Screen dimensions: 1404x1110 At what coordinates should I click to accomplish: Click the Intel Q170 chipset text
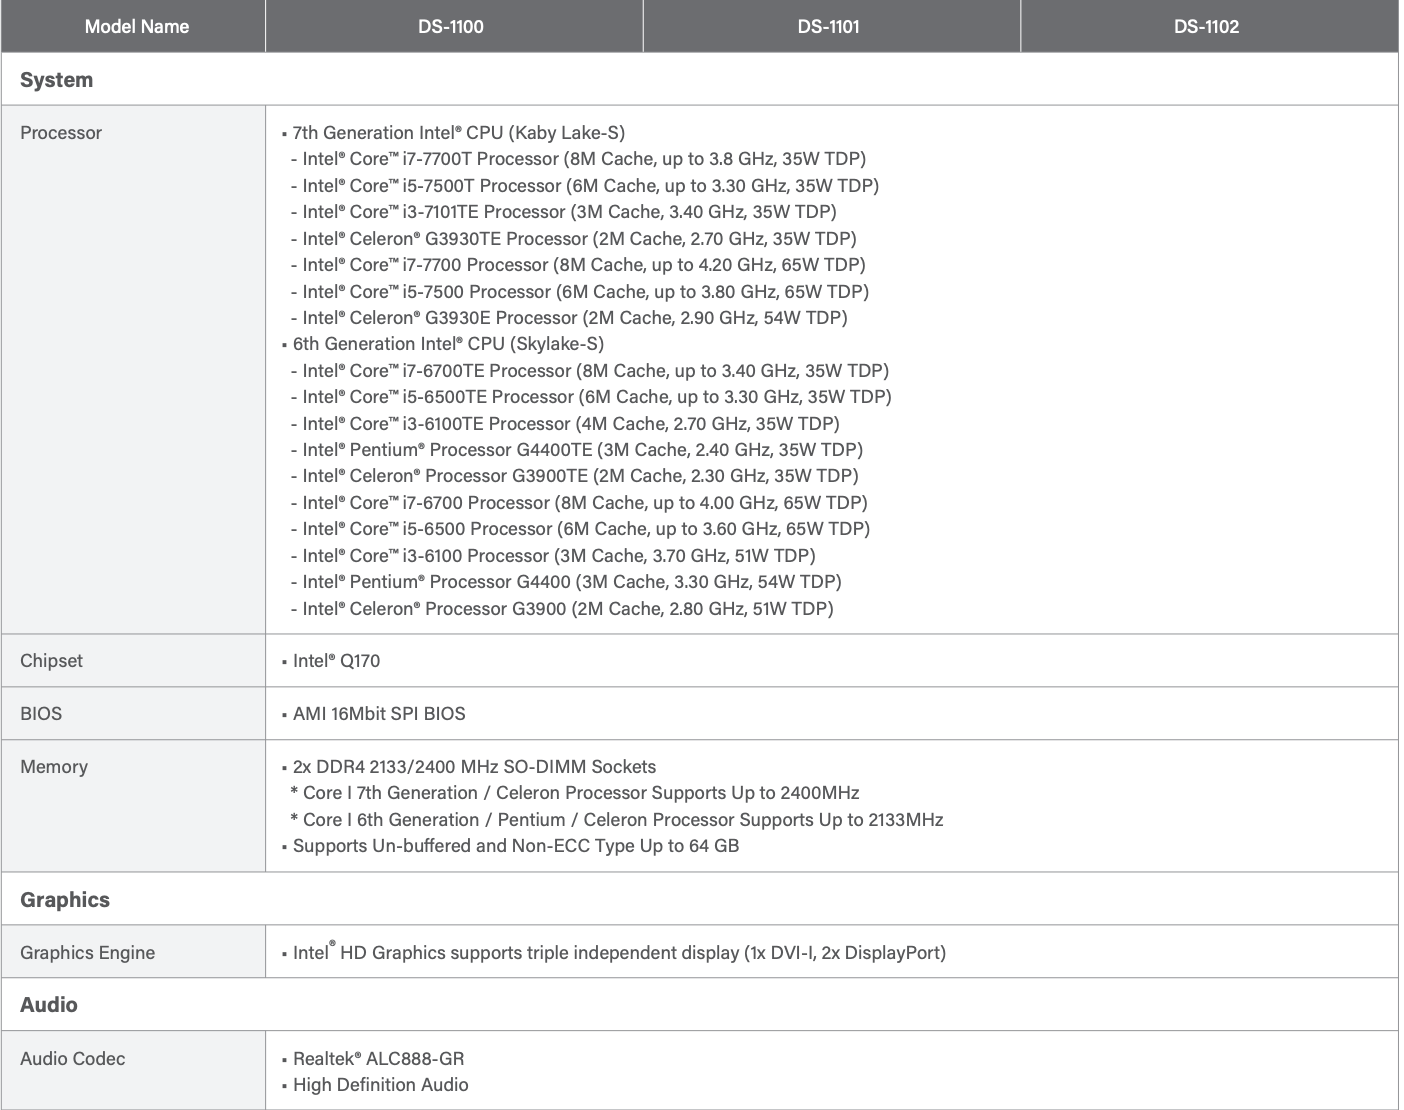[336, 661]
